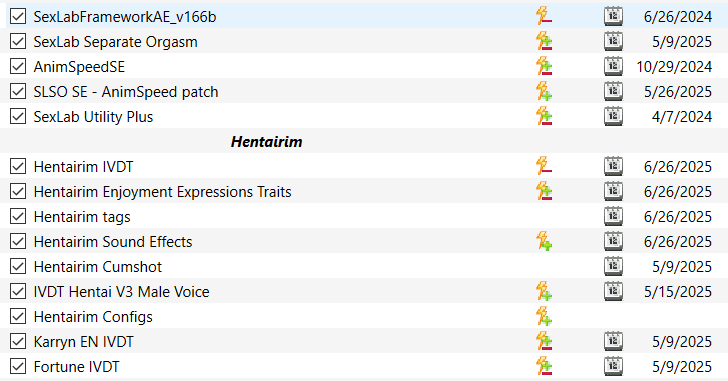The width and height of the screenshot is (728, 381).
Task: Select Hentairim Enjoyment Expressions Traits mod name
Action: pos(162,192)
